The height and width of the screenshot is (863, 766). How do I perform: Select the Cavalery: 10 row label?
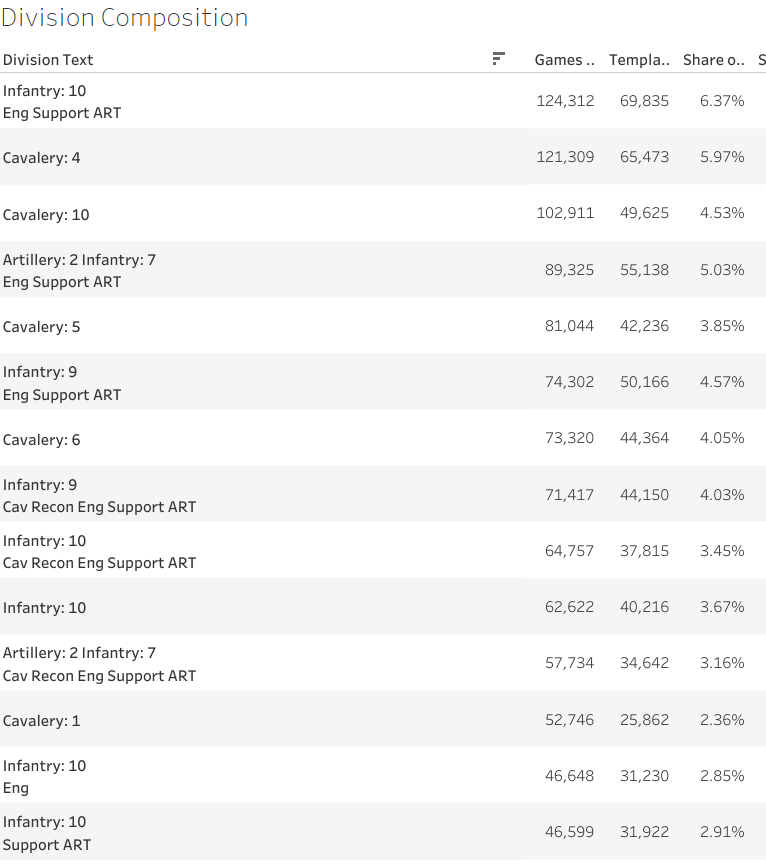[46, 215]
